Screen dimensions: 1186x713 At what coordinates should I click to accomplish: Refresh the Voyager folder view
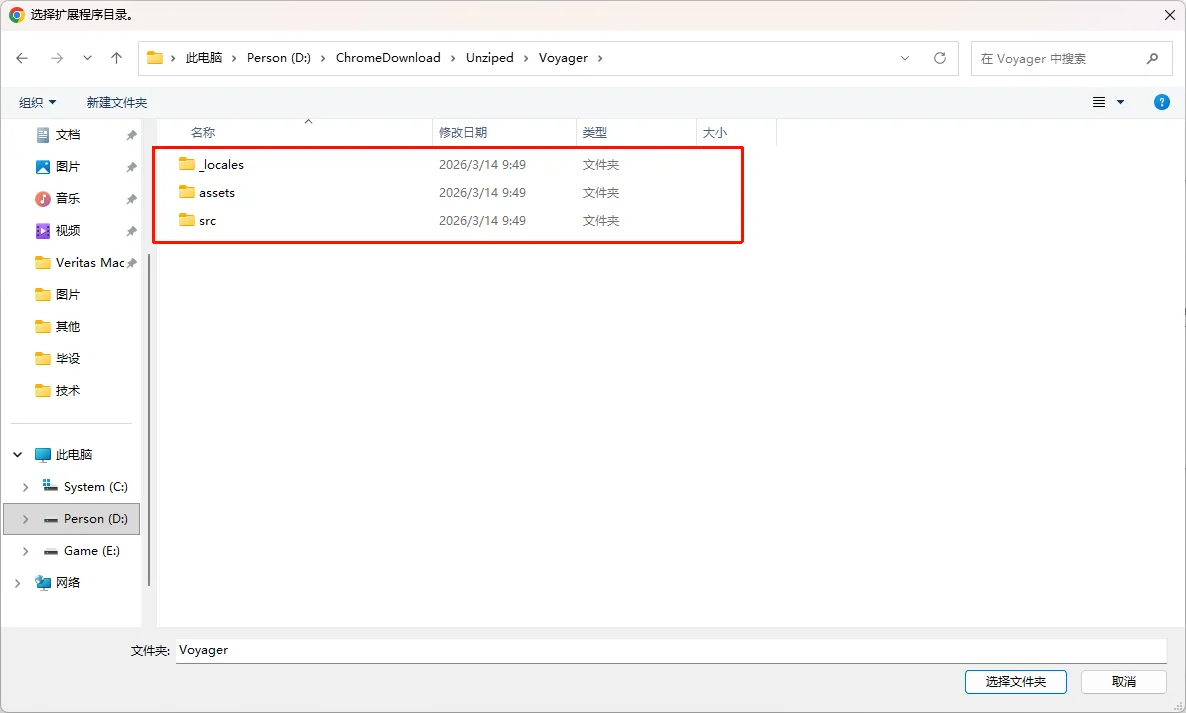(939, 58)
